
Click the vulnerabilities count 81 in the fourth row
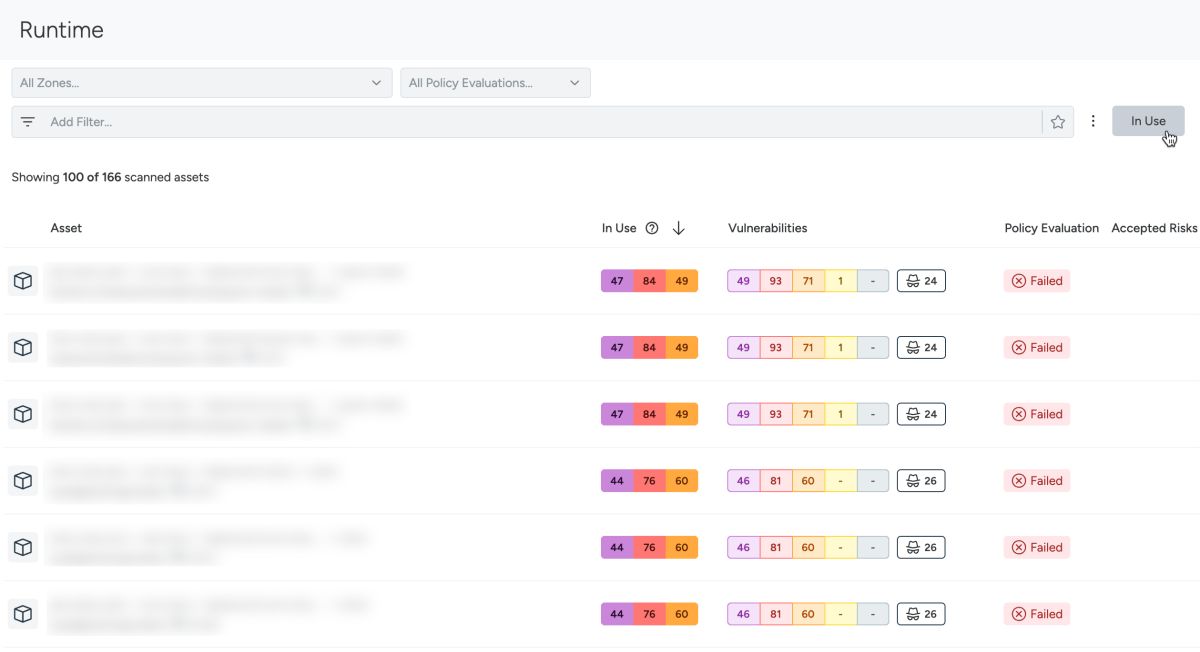point(776,481)
